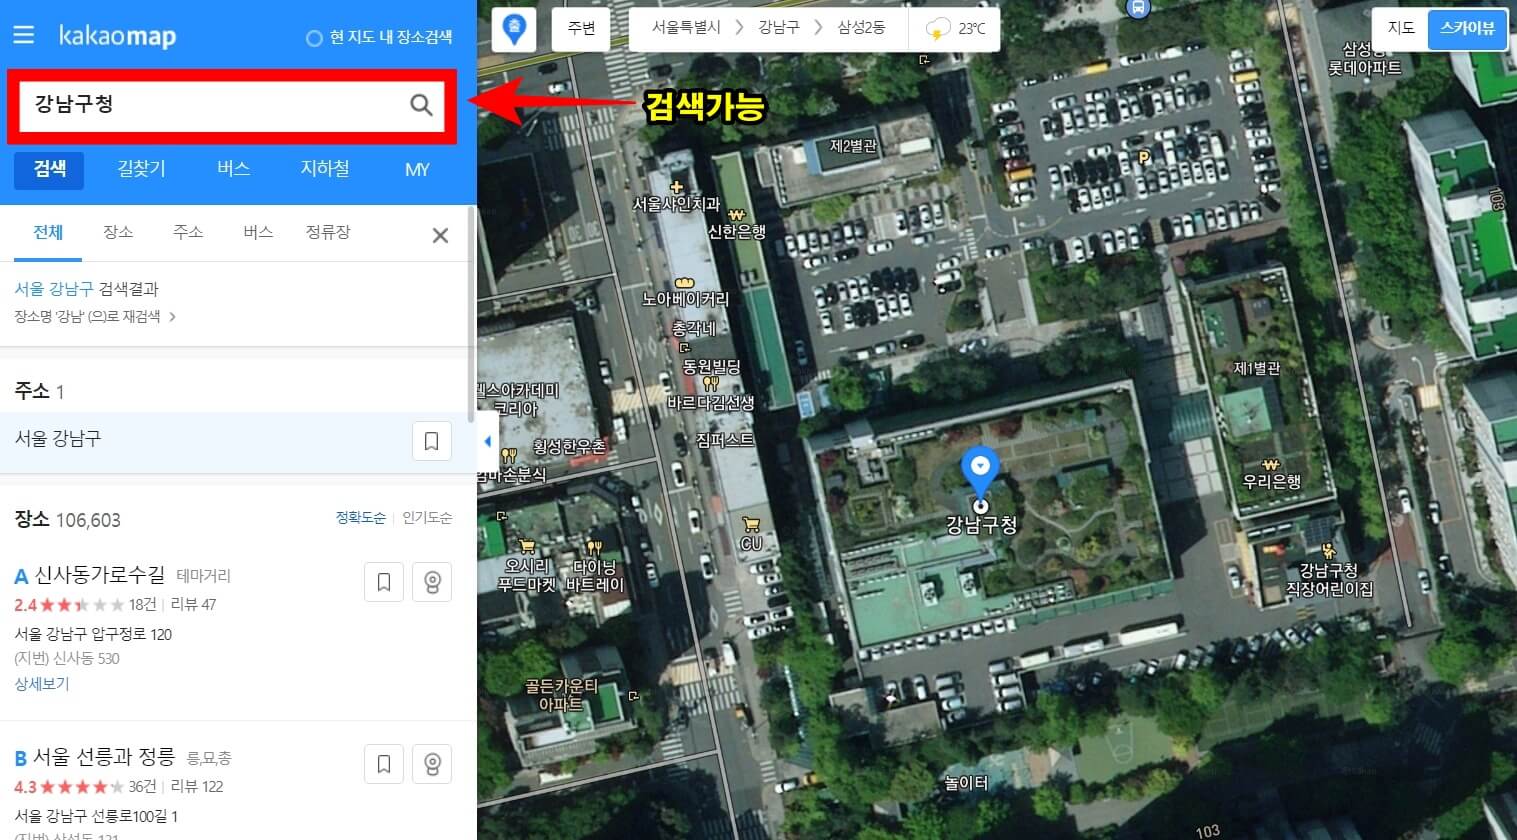Screen dimensions: 1517x840
Task: Click the 횡성한우촌 restaurant label
Action: tap(569, 446)
